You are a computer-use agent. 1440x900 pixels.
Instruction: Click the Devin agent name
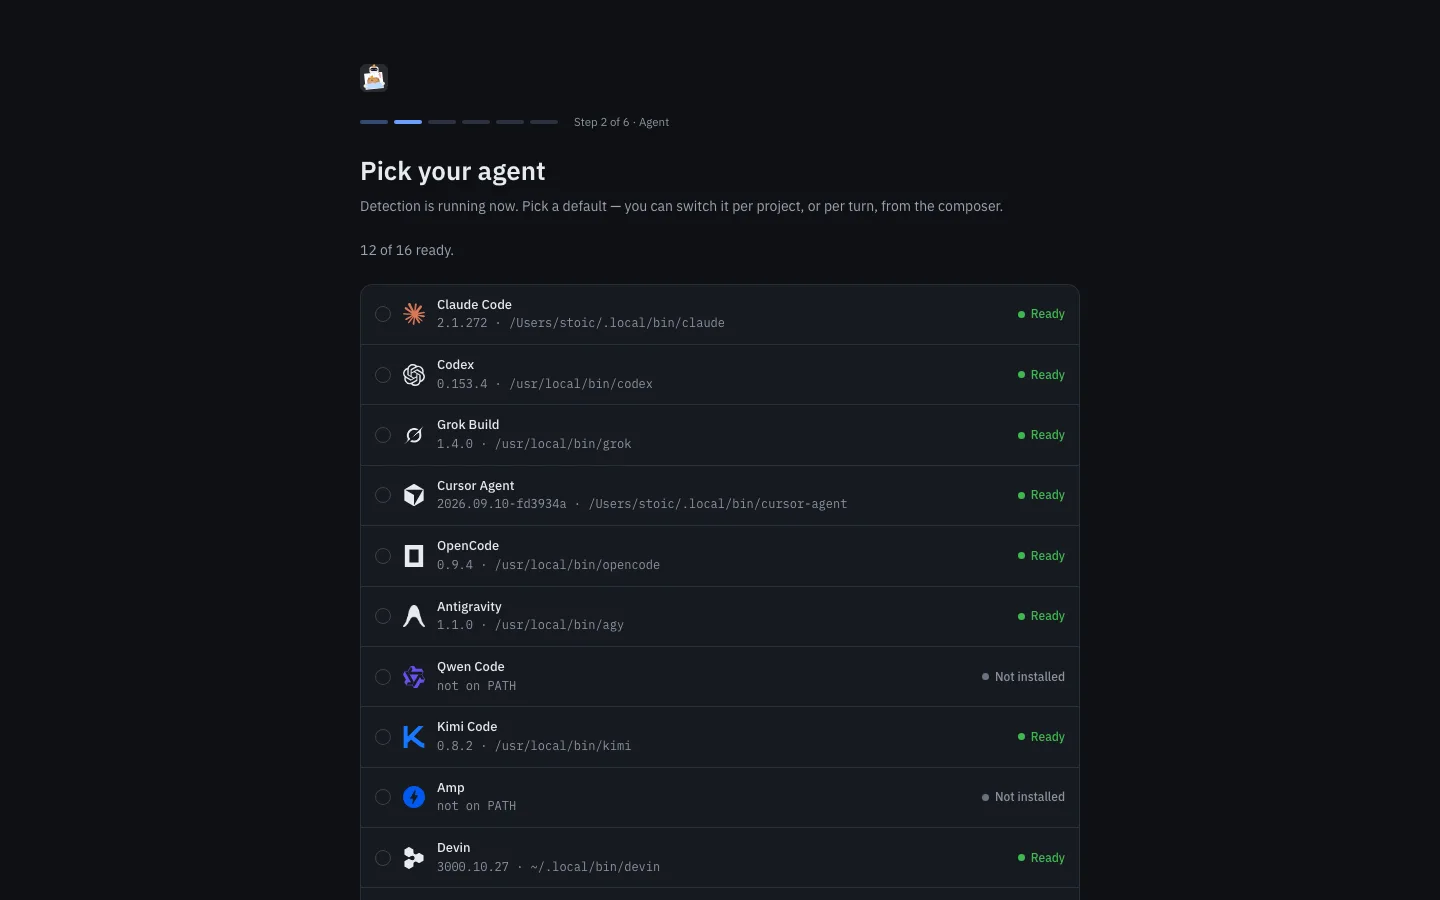click(453, 848)
